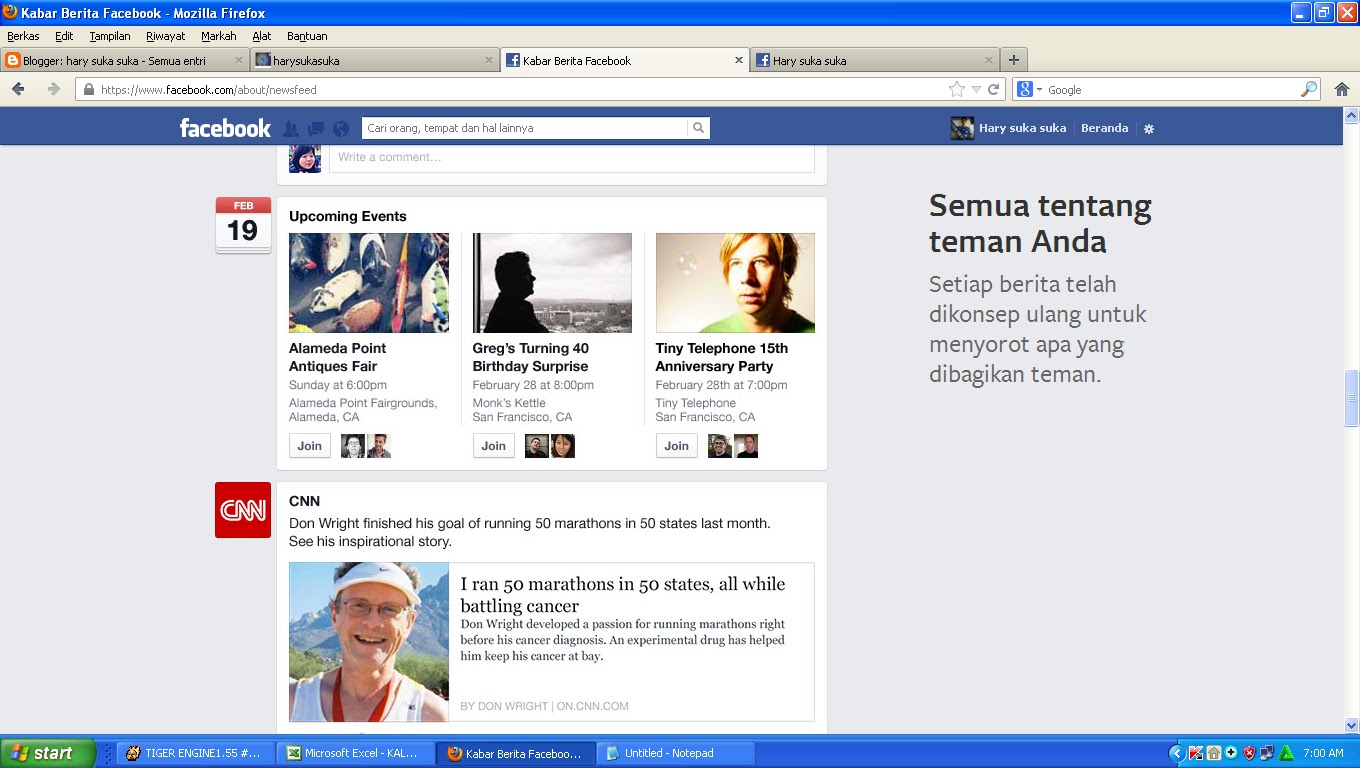Image resolution: width=1360 pixels, height=768 pixels.
Task: Join the Tiny Telephone Anniversary Party
Action: [x=677, y=446]
